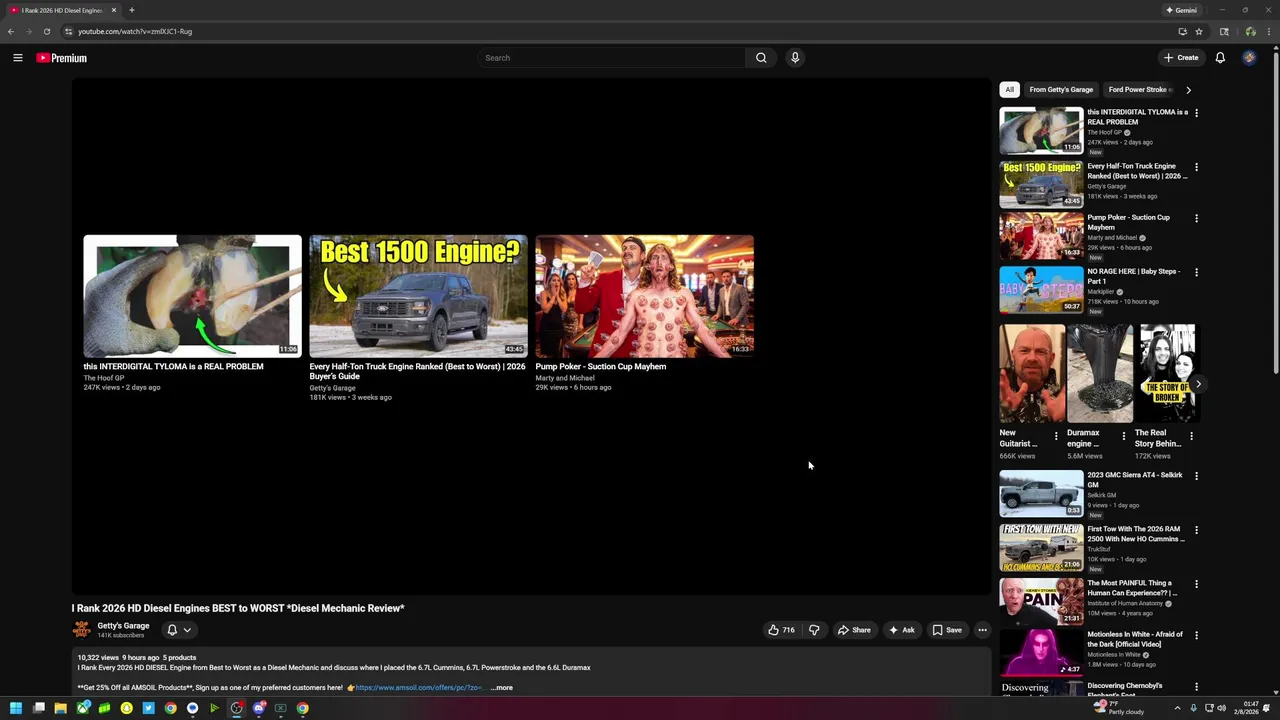Screen dimensions: 1280x720
Task: Click the Create button
Action: (1181, 58)
